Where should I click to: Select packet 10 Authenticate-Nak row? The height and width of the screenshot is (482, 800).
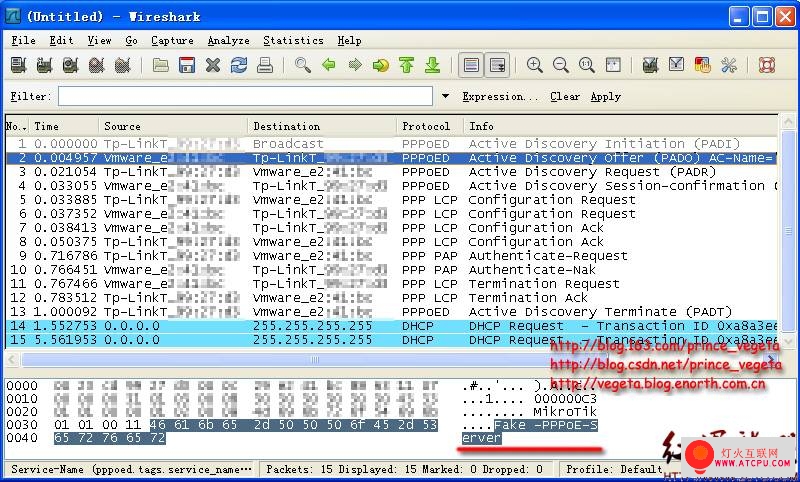[x=391, y=270]
